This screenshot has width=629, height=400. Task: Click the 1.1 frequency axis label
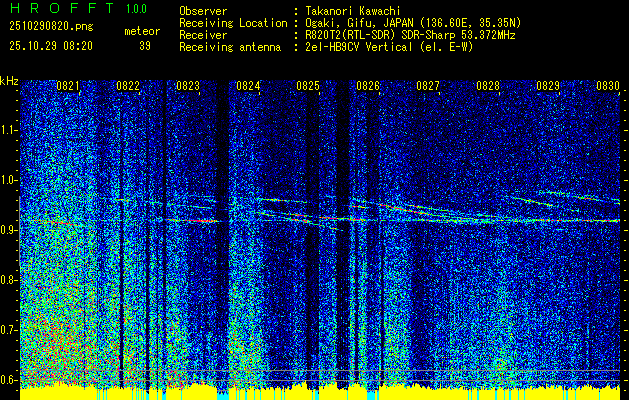9,130
